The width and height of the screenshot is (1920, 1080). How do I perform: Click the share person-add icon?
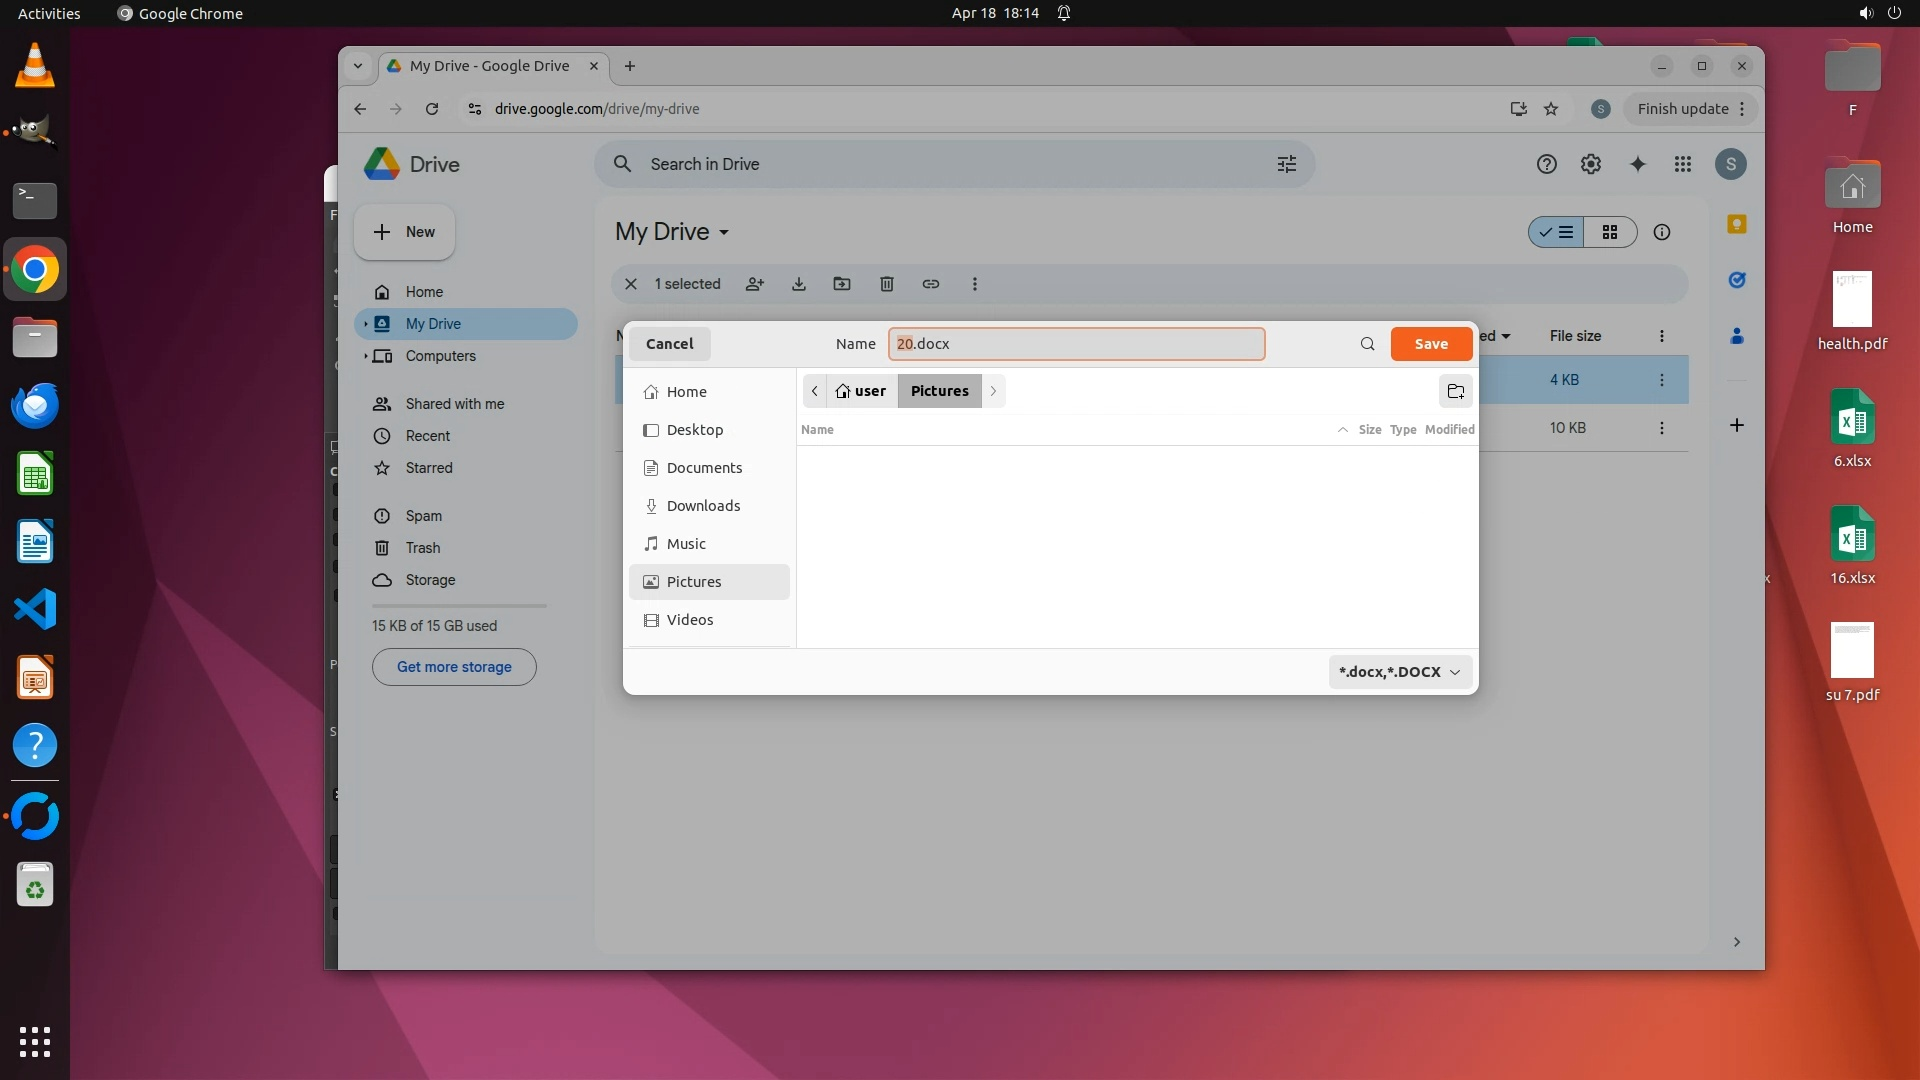pyautogui.click(x=755, y=284)
